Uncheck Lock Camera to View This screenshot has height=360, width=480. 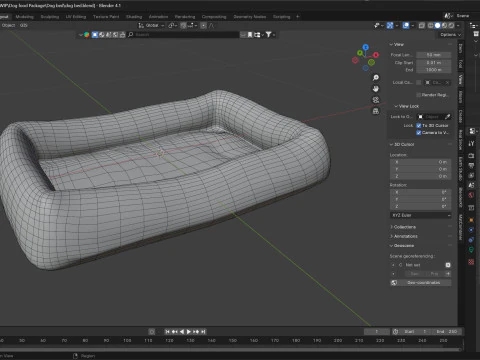tap(419, 133)
